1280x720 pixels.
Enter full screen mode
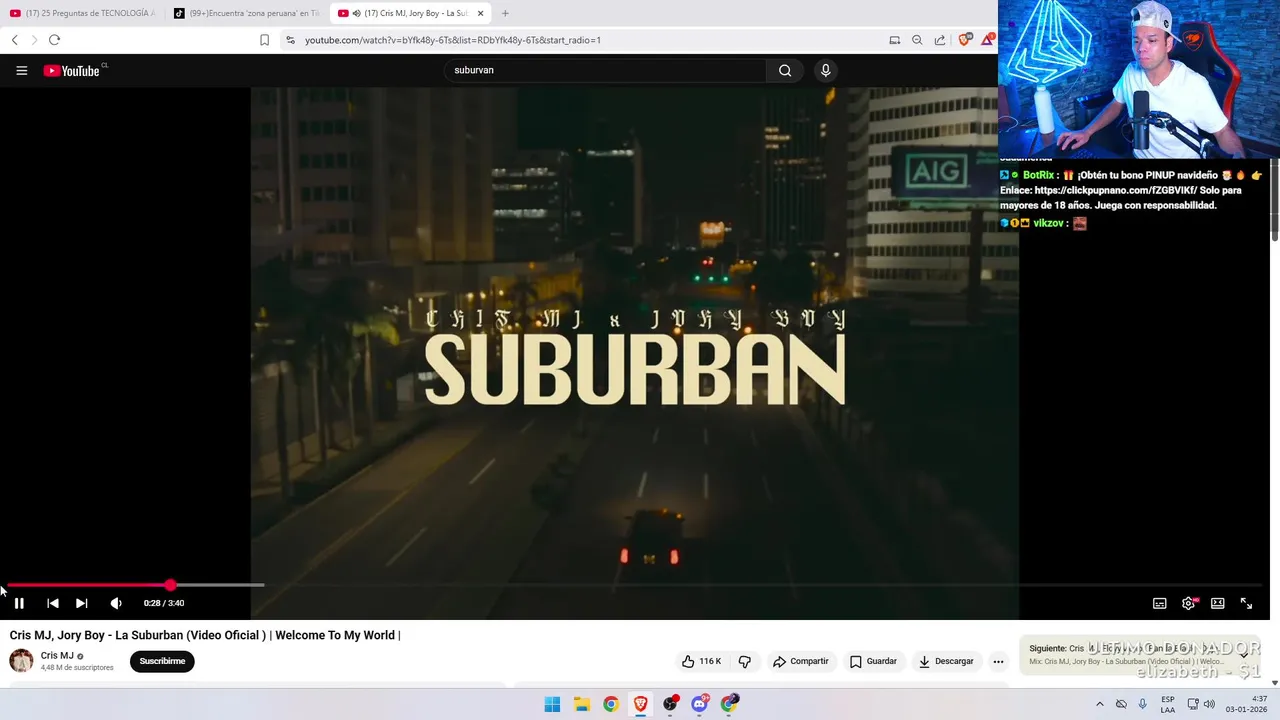pyautogui.click(x=1247, y=603)
